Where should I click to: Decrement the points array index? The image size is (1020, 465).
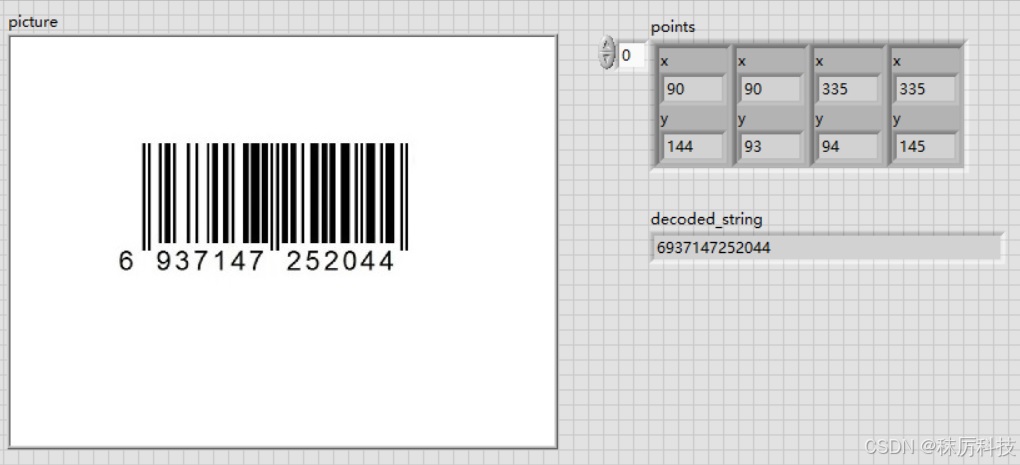pos(607,60)
